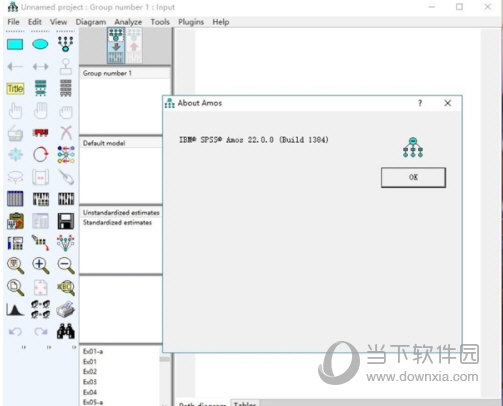
Task: Select drag properties between objects tool
Action: tap(40, 243)
